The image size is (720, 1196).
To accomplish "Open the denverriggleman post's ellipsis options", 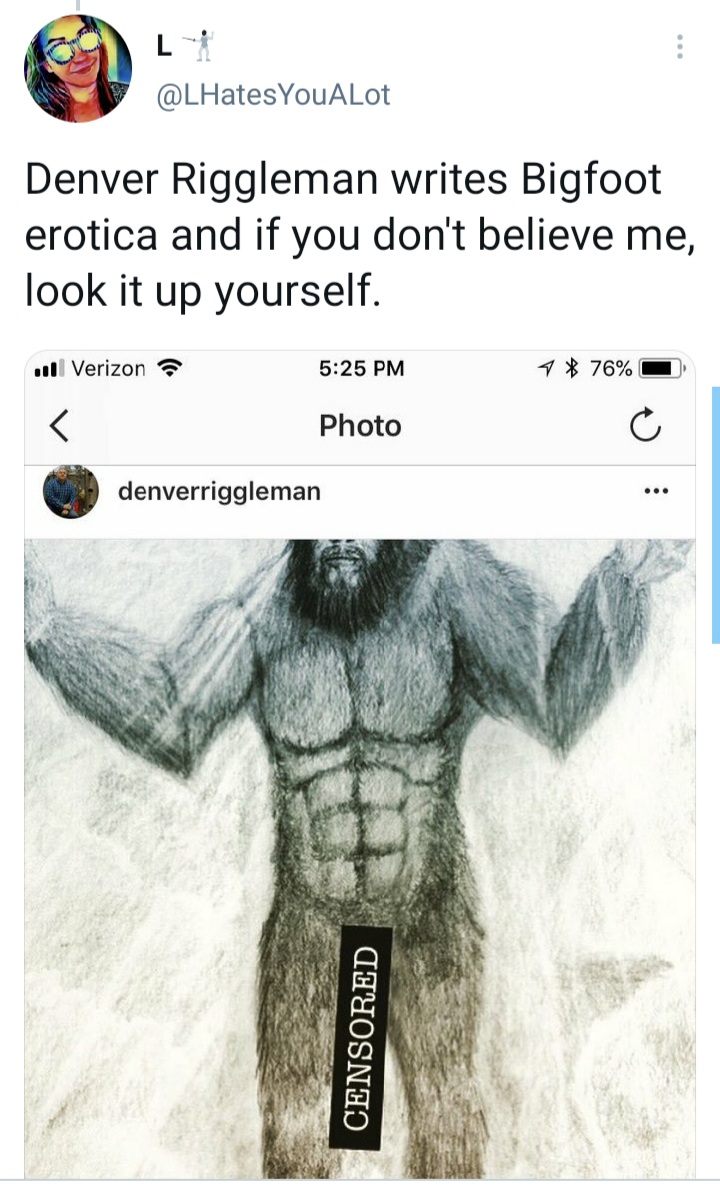I will (656, 491).
